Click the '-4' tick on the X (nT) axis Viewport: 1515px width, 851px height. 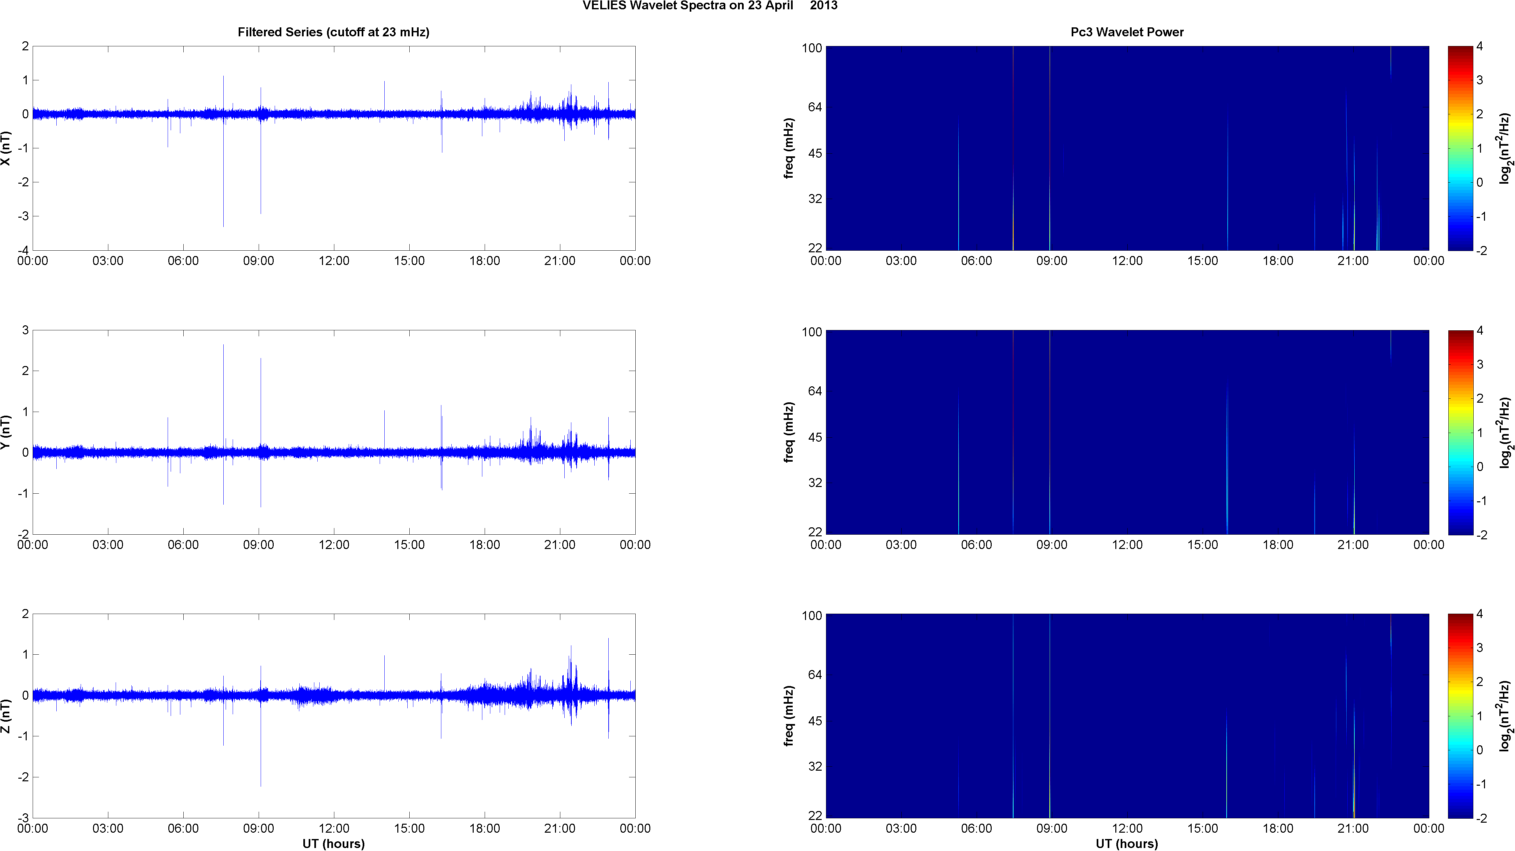coord(24,250)
